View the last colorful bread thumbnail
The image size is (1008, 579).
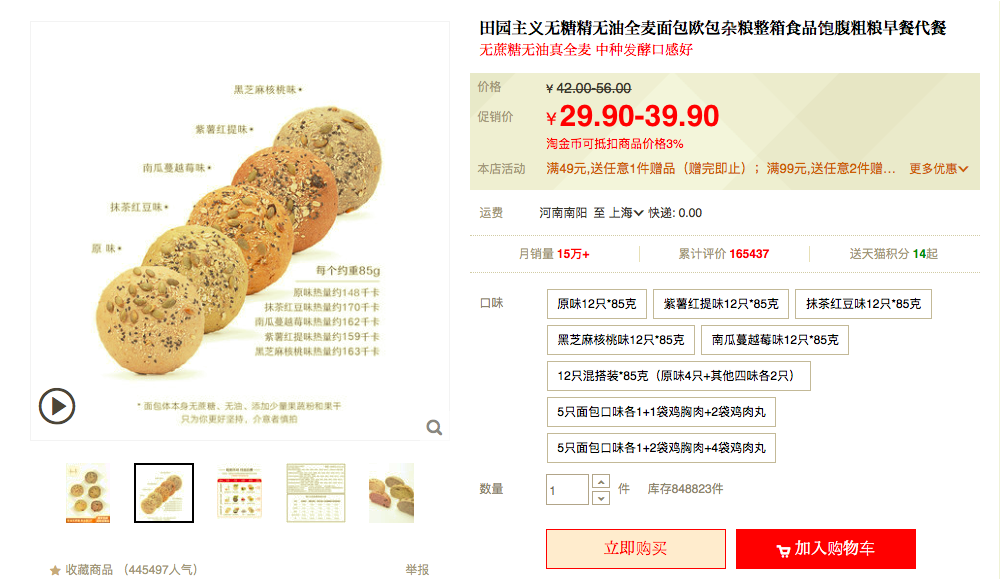pos(392,493)
